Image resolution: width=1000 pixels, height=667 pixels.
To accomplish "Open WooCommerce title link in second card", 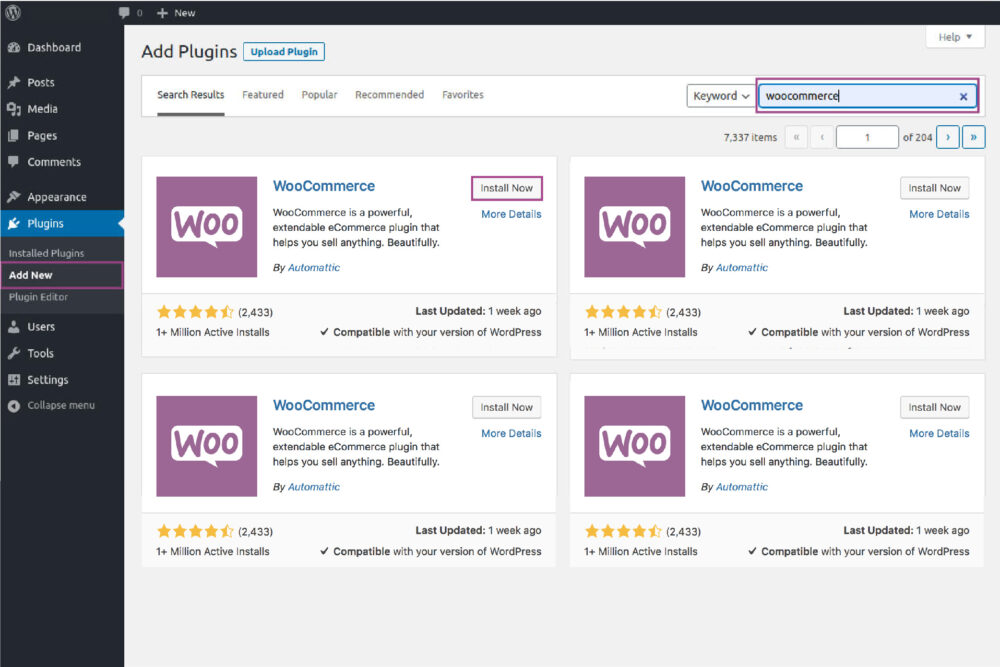I will pos(752,186).
